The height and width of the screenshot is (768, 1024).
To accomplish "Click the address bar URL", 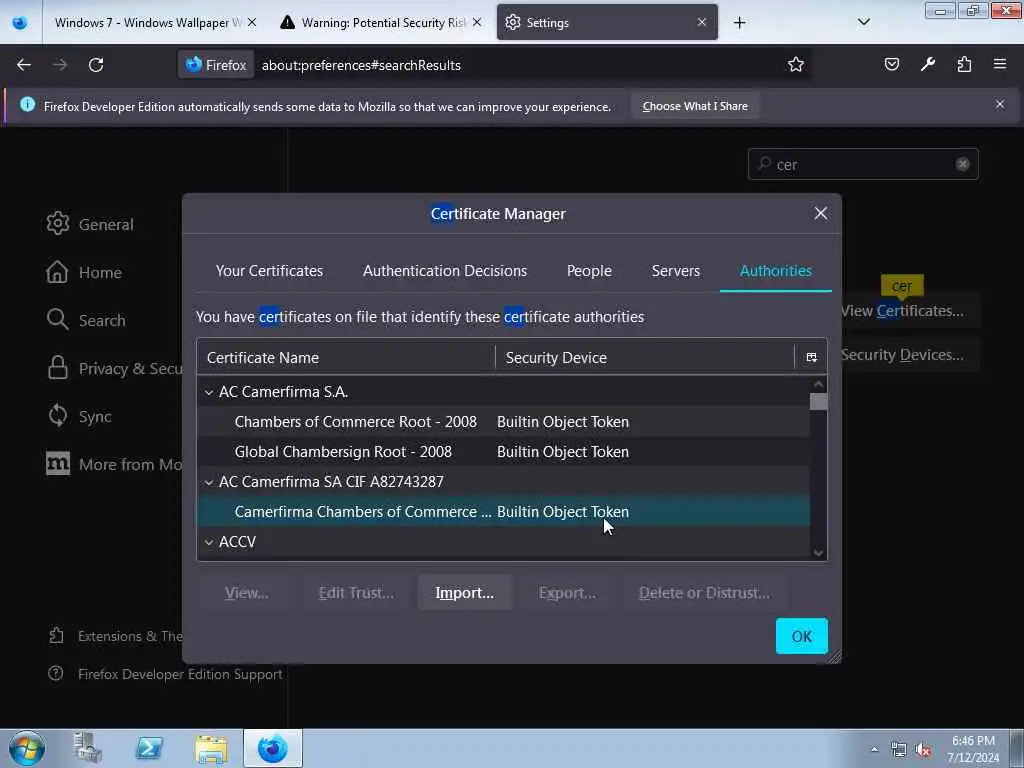I will click(361, 65).
